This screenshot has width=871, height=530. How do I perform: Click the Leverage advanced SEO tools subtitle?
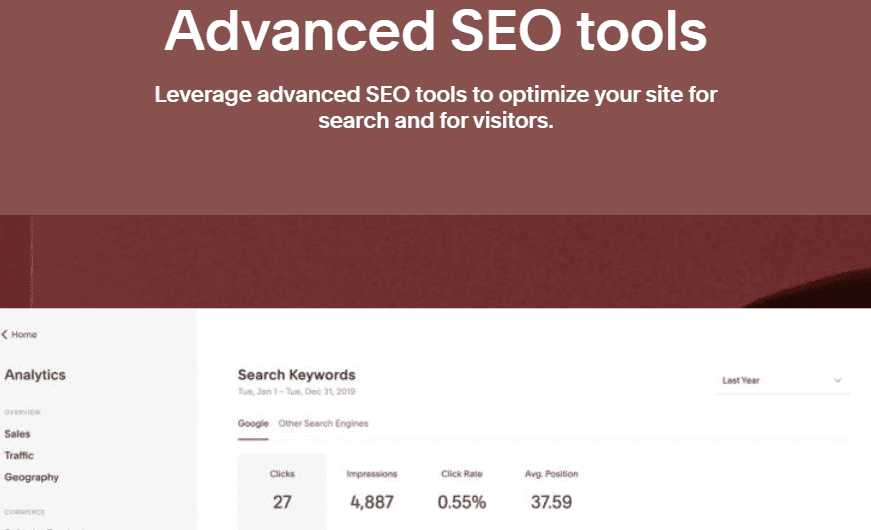[435, 109]
